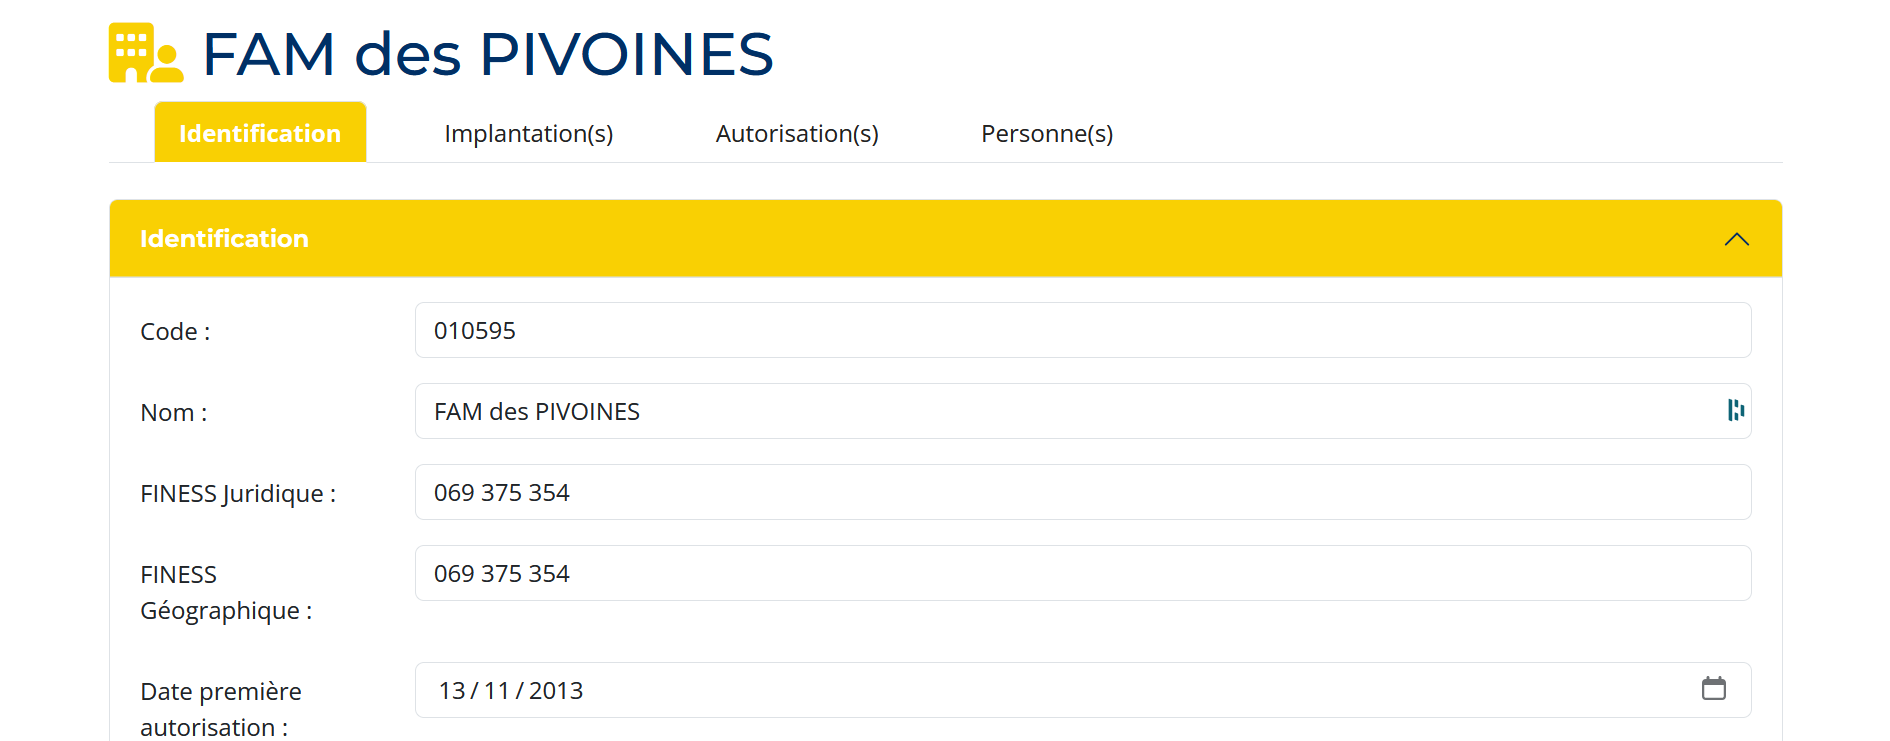Click the "FINESS Géographique :" label

[x=226, y=593]
